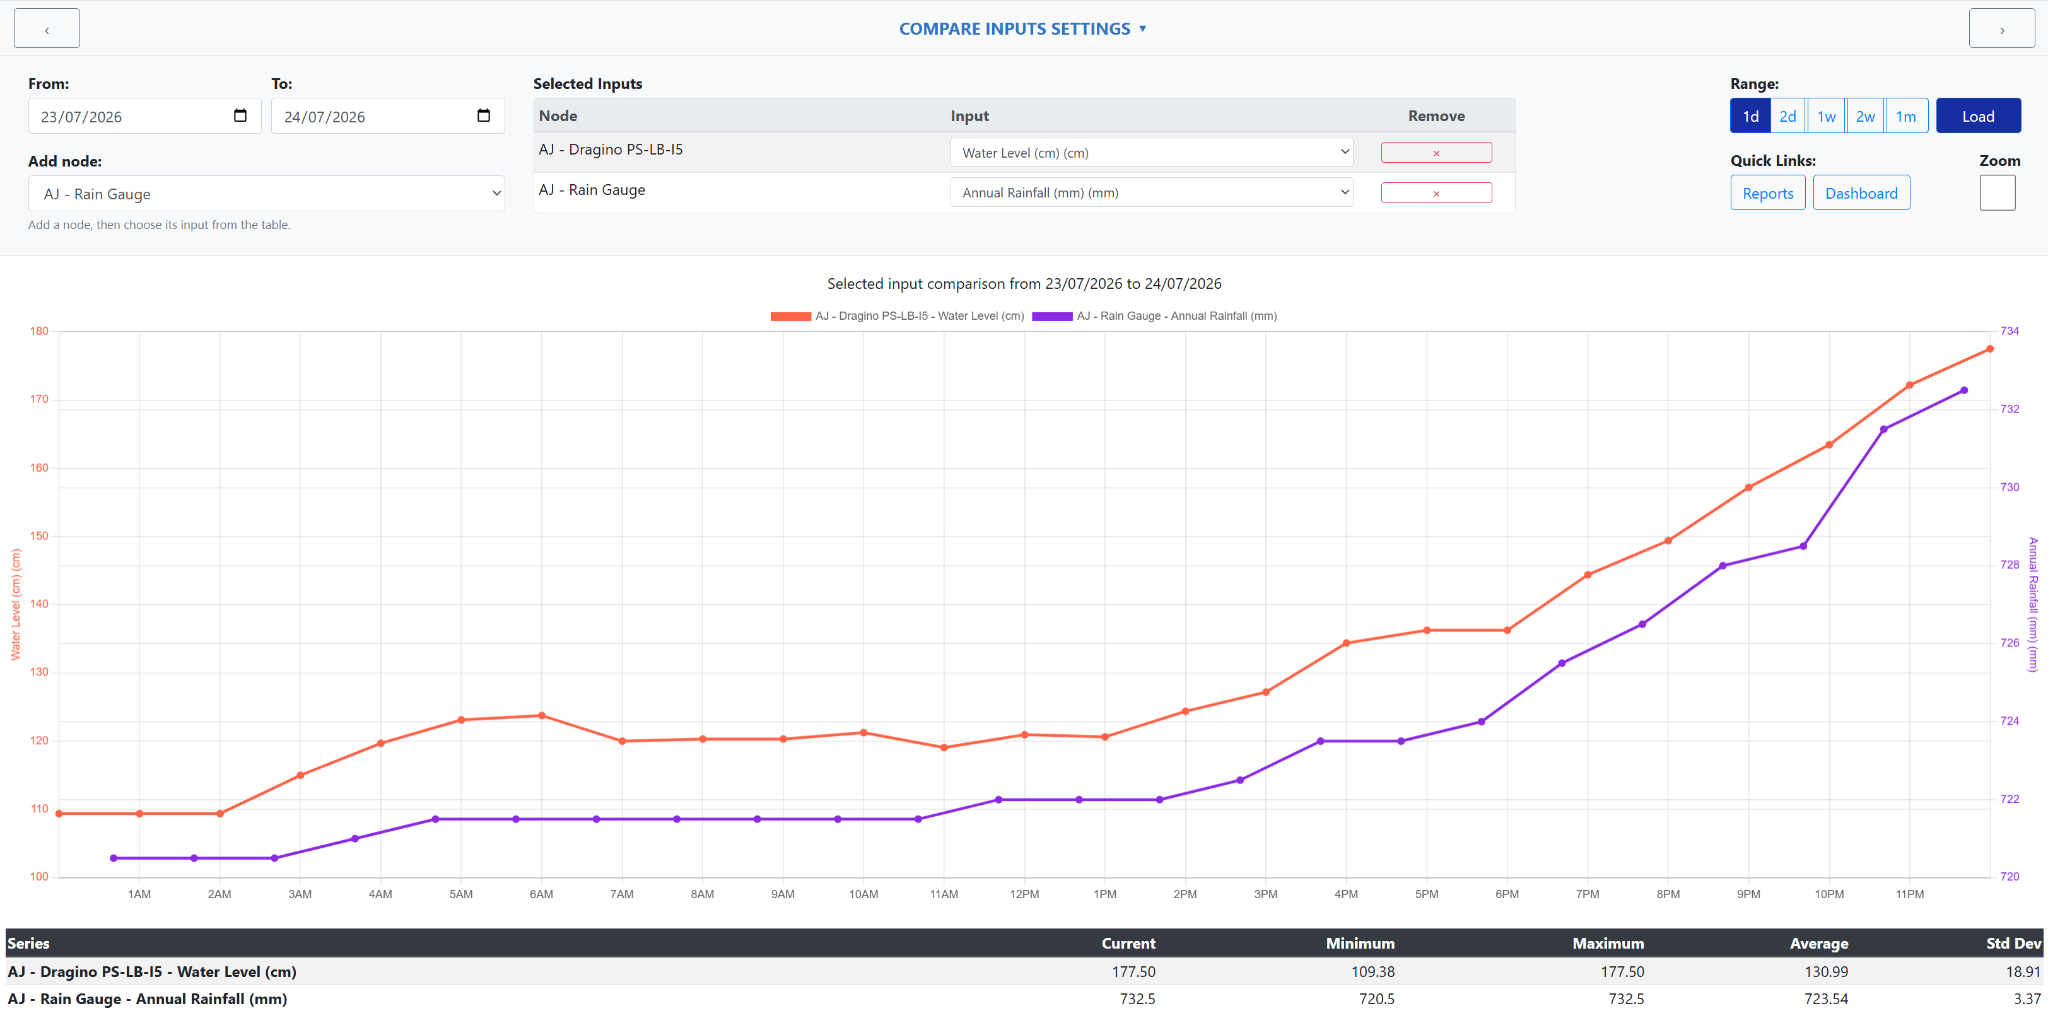Remove the AJ - Dragino PS-LB-I5 input

click(1436, 153)
